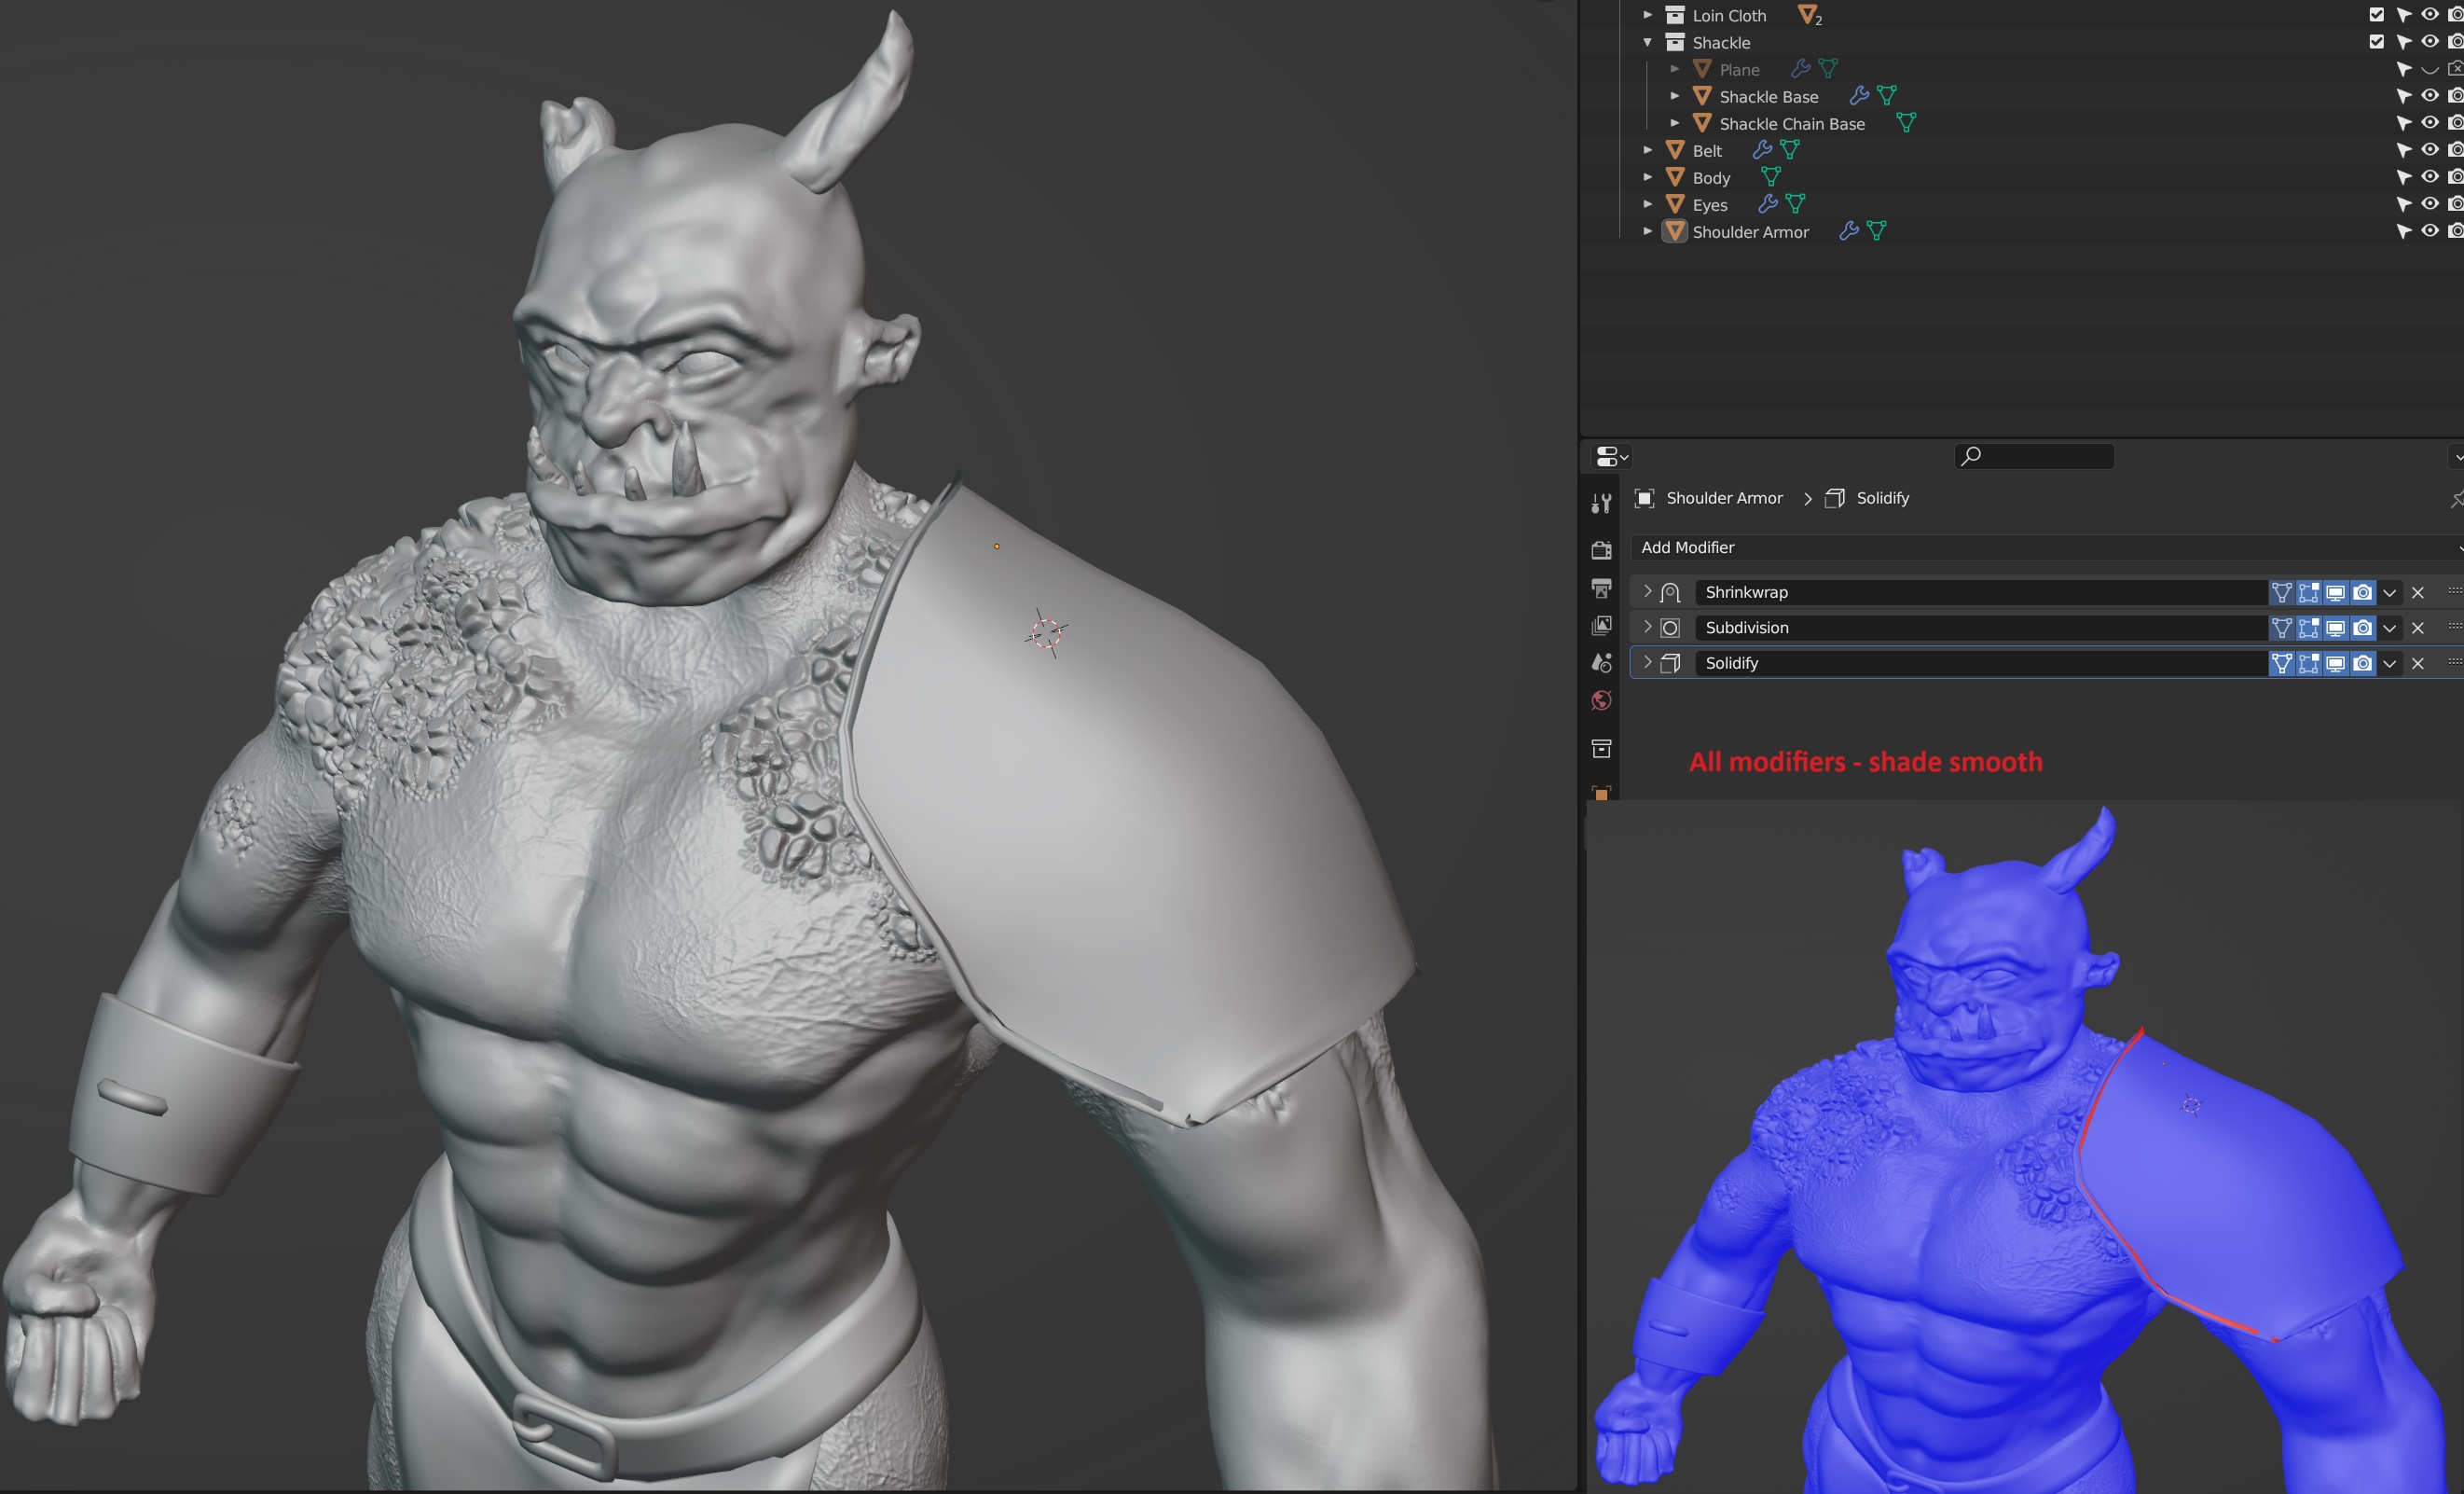Click Shackle Base modifier wrench icon
The width and height of the screenshot is (2464, 1494).
[1859, 96]
